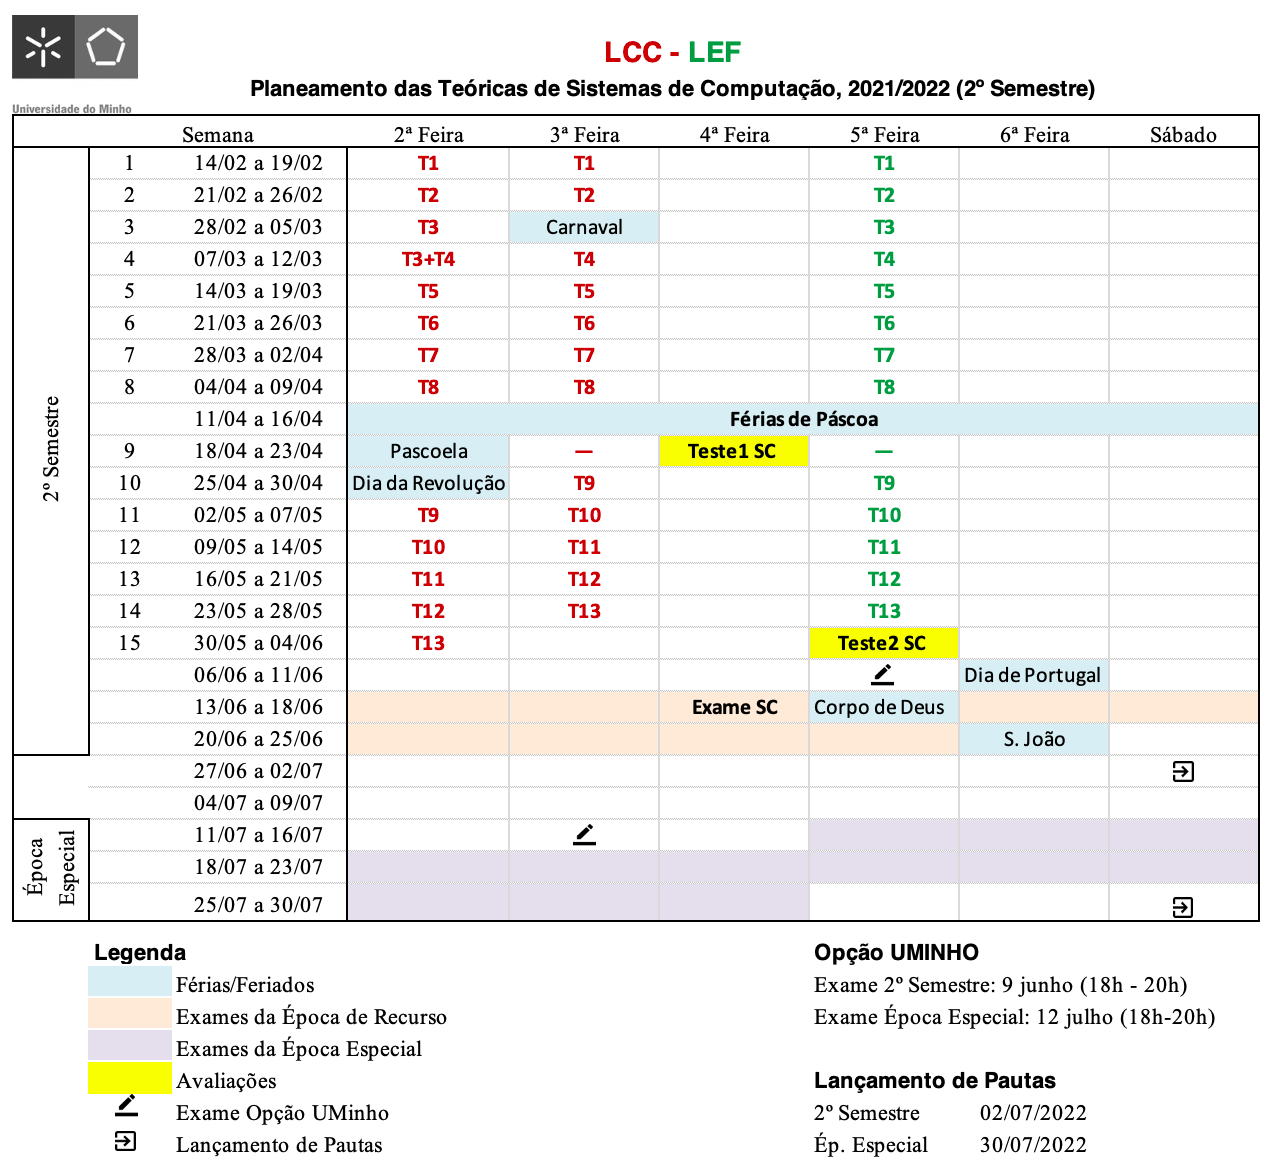
Task: Select the date 02/07/2022
Action: [x=1033, y=1113]
